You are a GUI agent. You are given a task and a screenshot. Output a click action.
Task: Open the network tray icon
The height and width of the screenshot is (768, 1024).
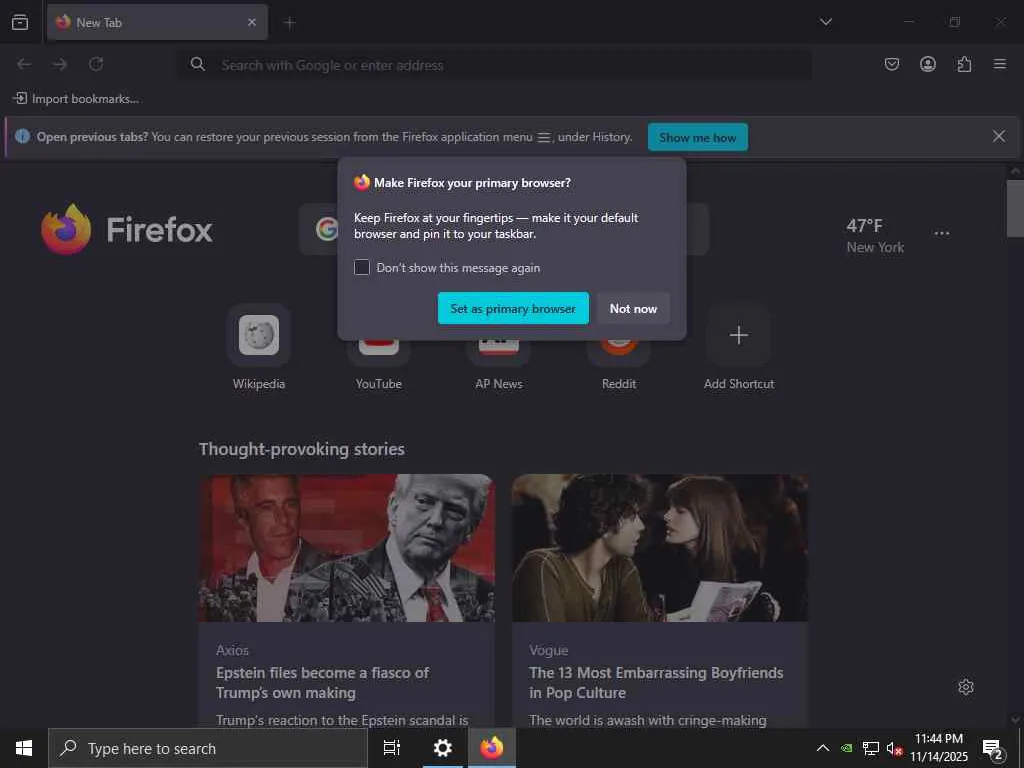pos(871,748)
